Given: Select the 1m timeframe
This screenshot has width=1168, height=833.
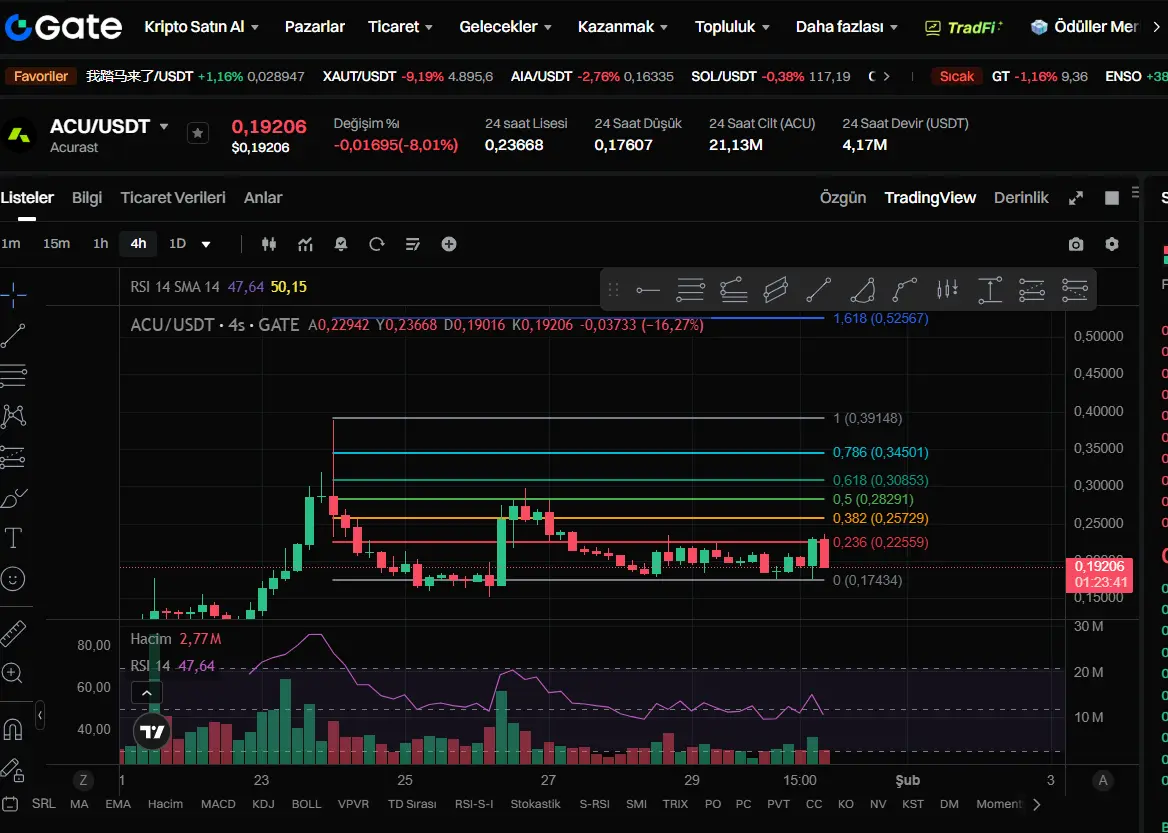Looking at the screenshot, I should click(11, 244).
